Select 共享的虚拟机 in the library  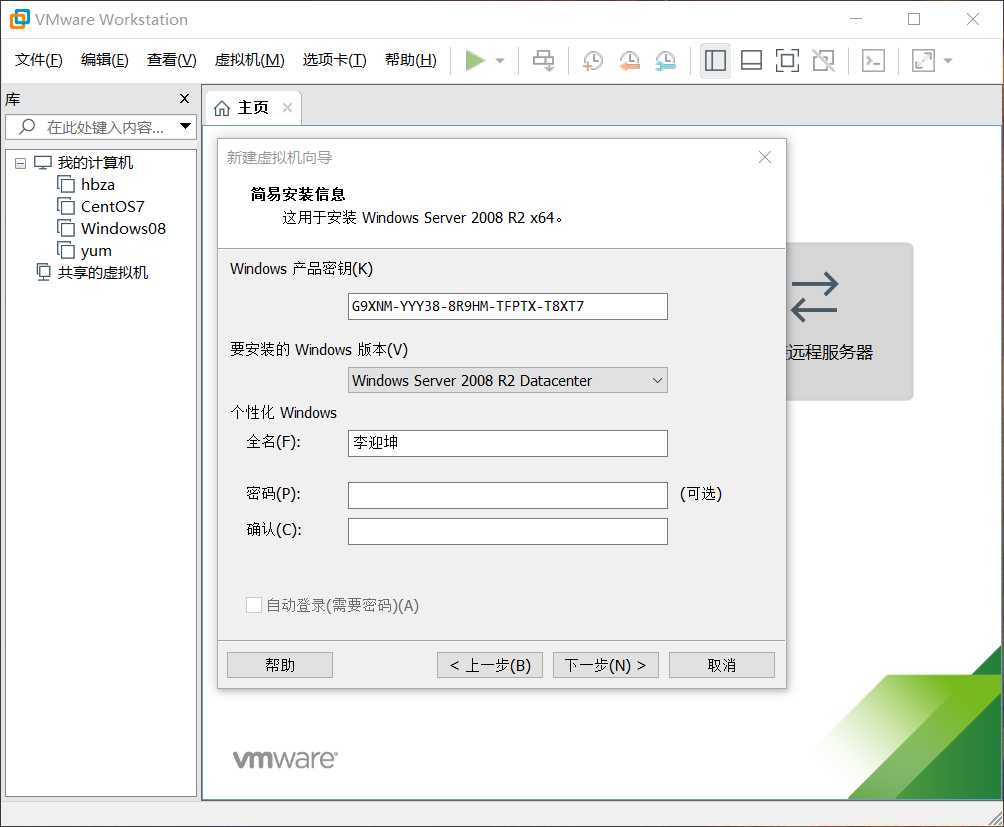(102, 273)
